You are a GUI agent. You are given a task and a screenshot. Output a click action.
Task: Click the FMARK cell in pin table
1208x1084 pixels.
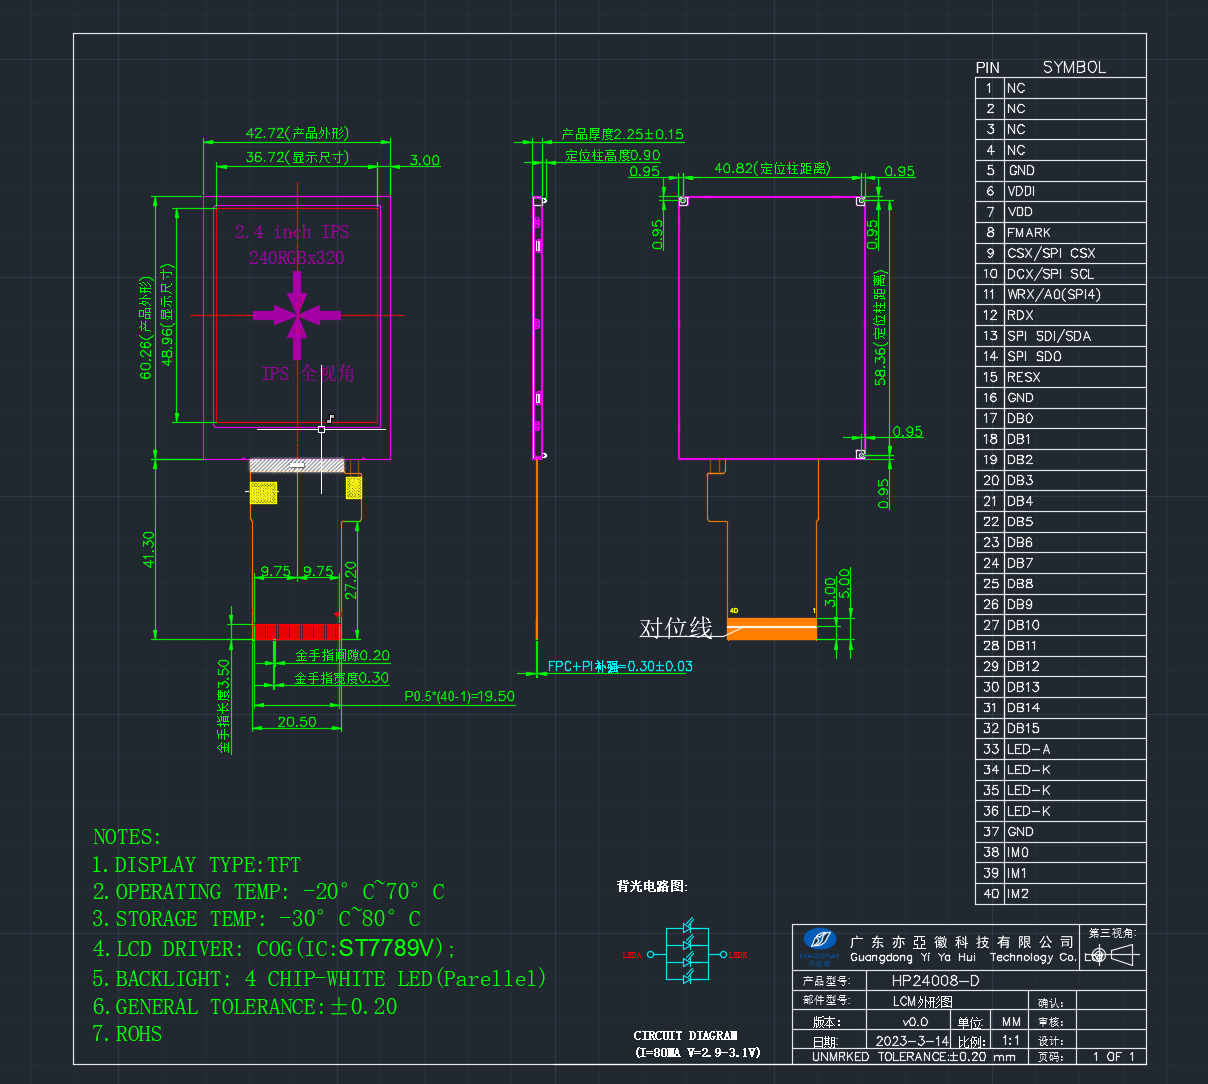(x=1075, y=232)
